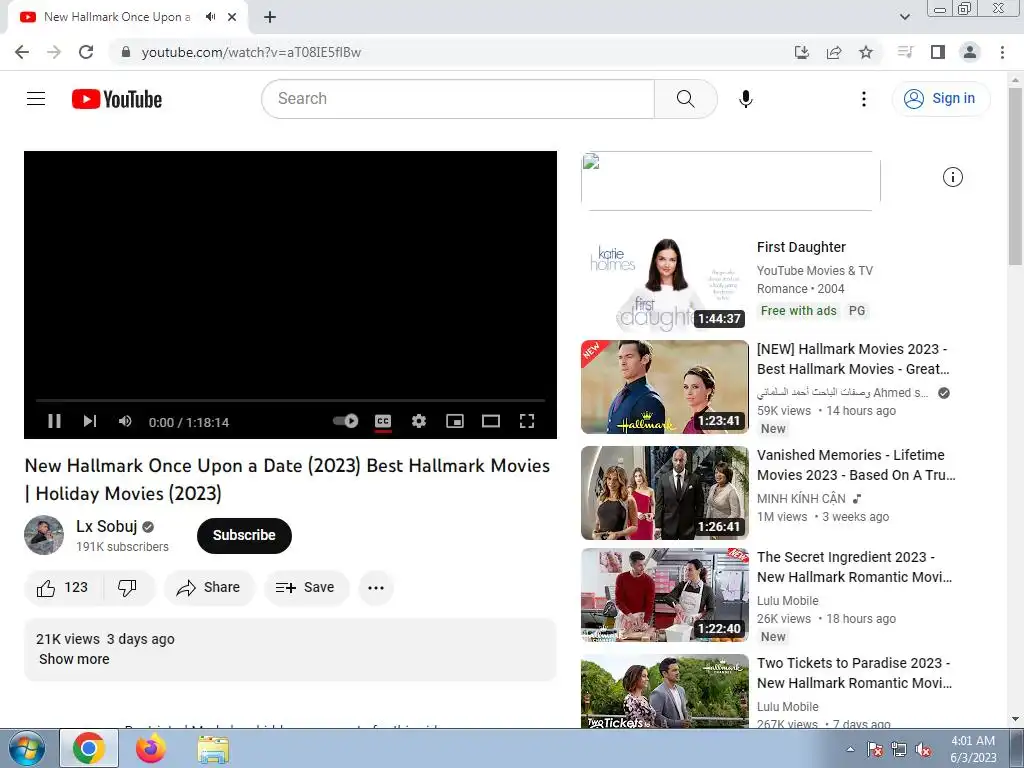Screen dimensions: 1024x768
Task: Toggle closed captions in player
Action: point(383,421)
